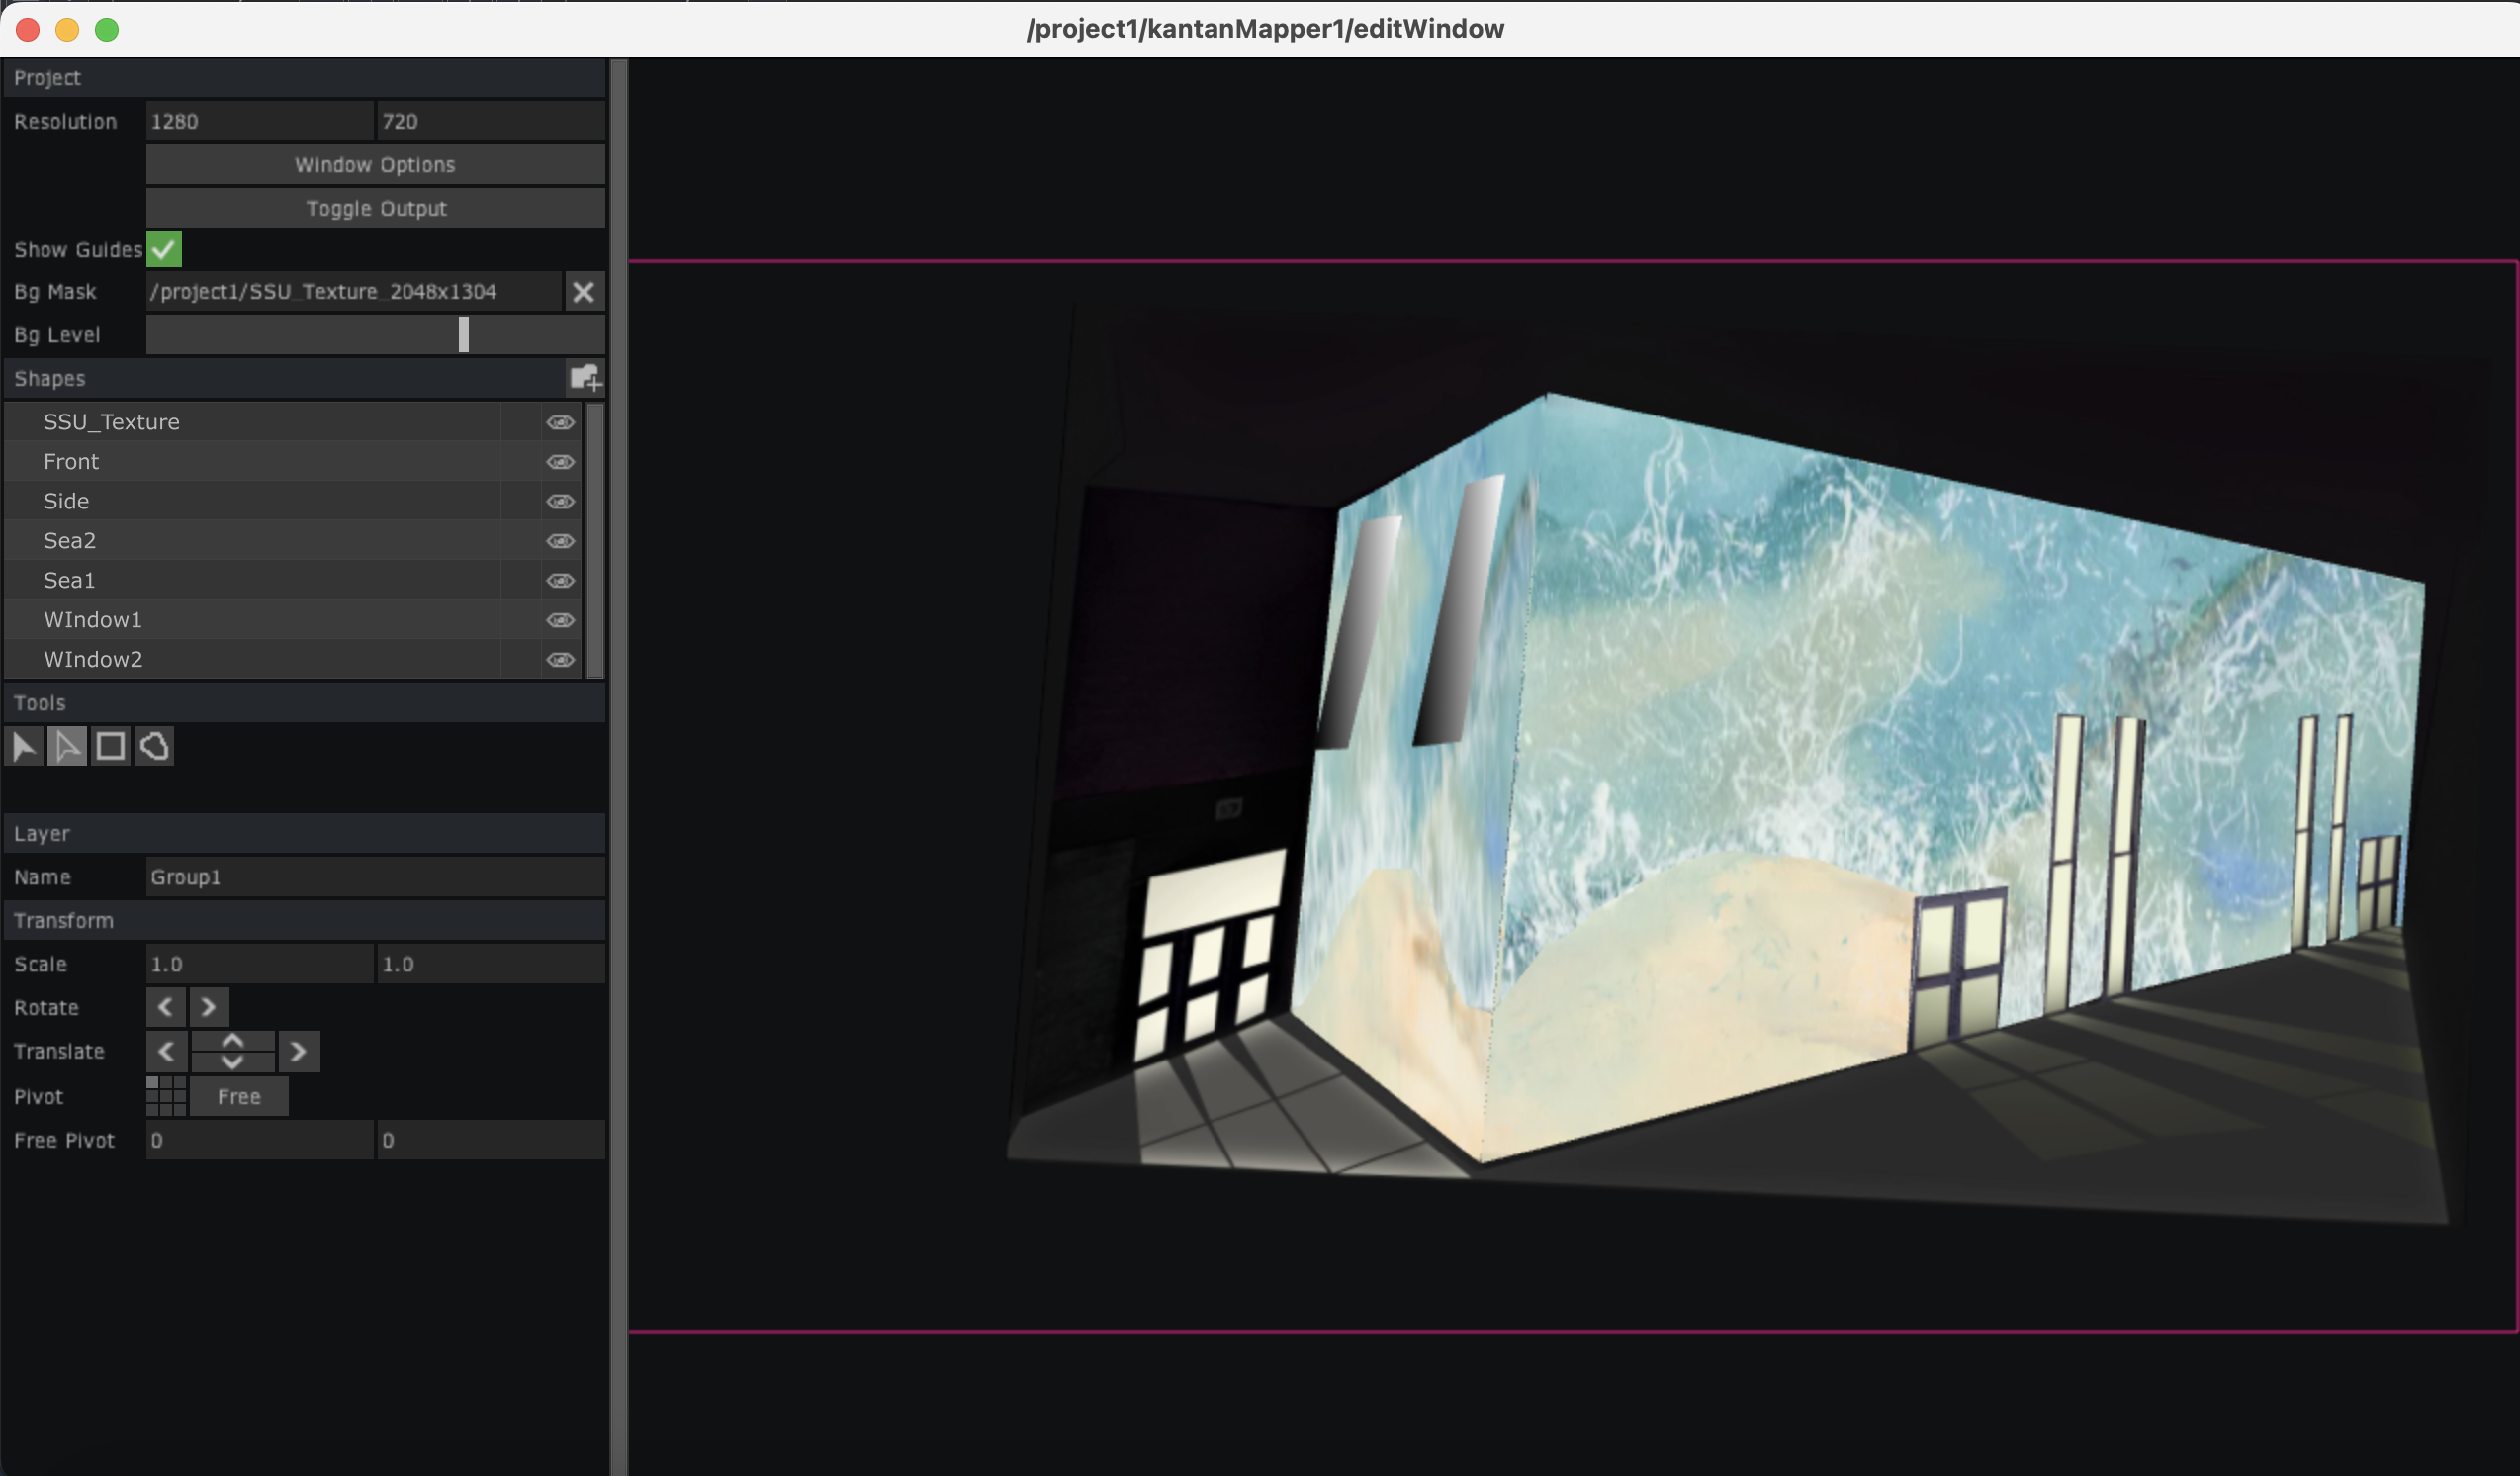Image resolution: width=2520 pixels, height=1476 pixels.
Task: Open Window Options
Action: (375, 164)
